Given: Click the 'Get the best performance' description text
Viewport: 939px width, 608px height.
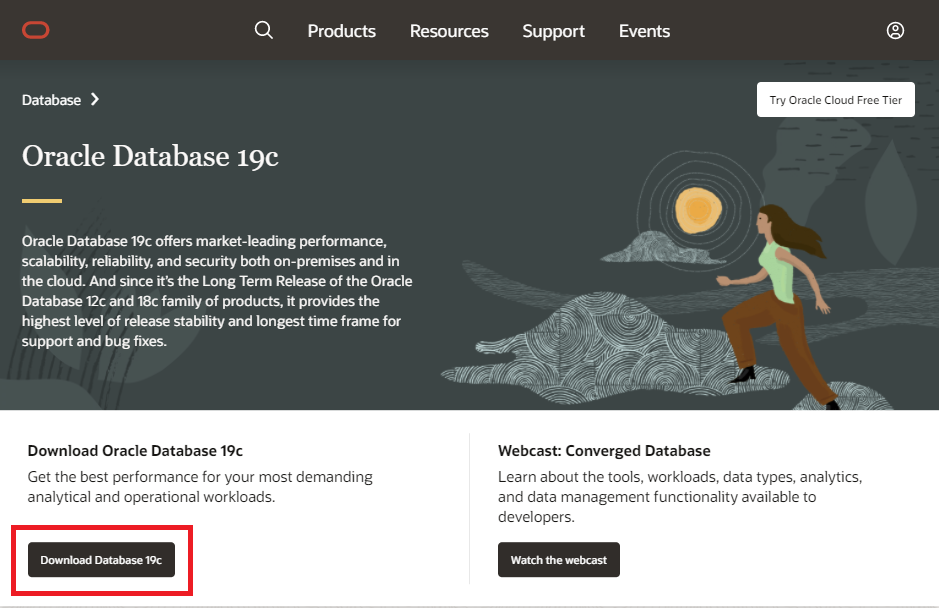Looking at the screenshot, I should [x=200, y=487].
